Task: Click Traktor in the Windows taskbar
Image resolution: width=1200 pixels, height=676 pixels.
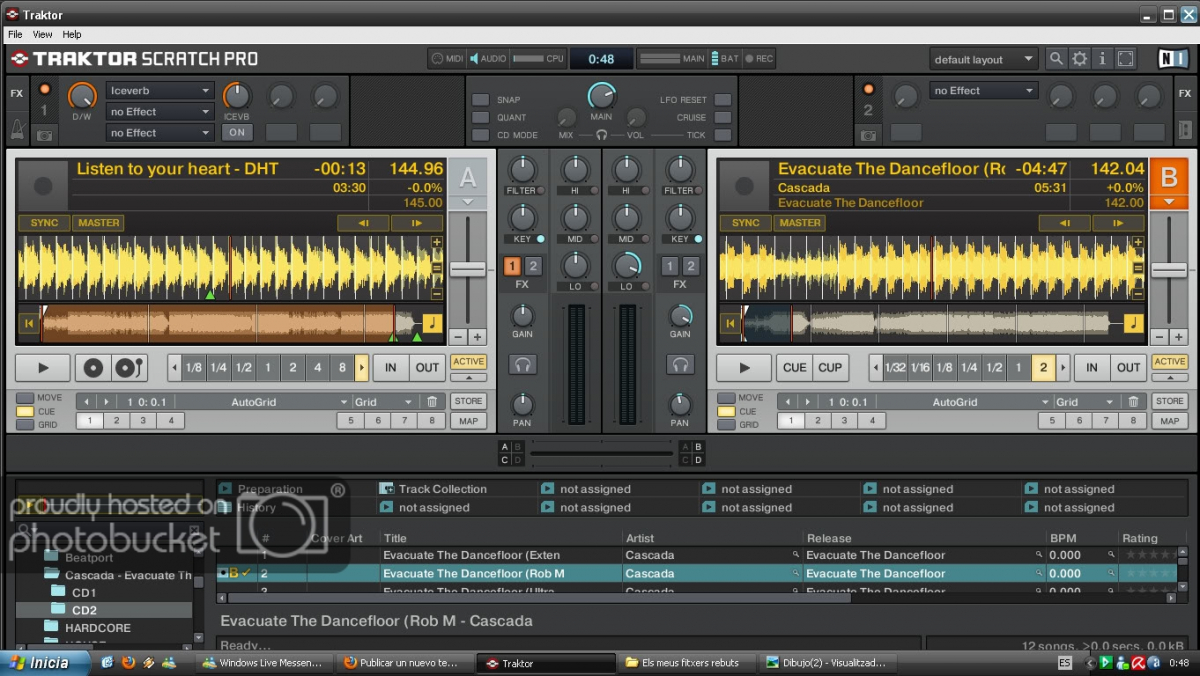Action: 546,663
